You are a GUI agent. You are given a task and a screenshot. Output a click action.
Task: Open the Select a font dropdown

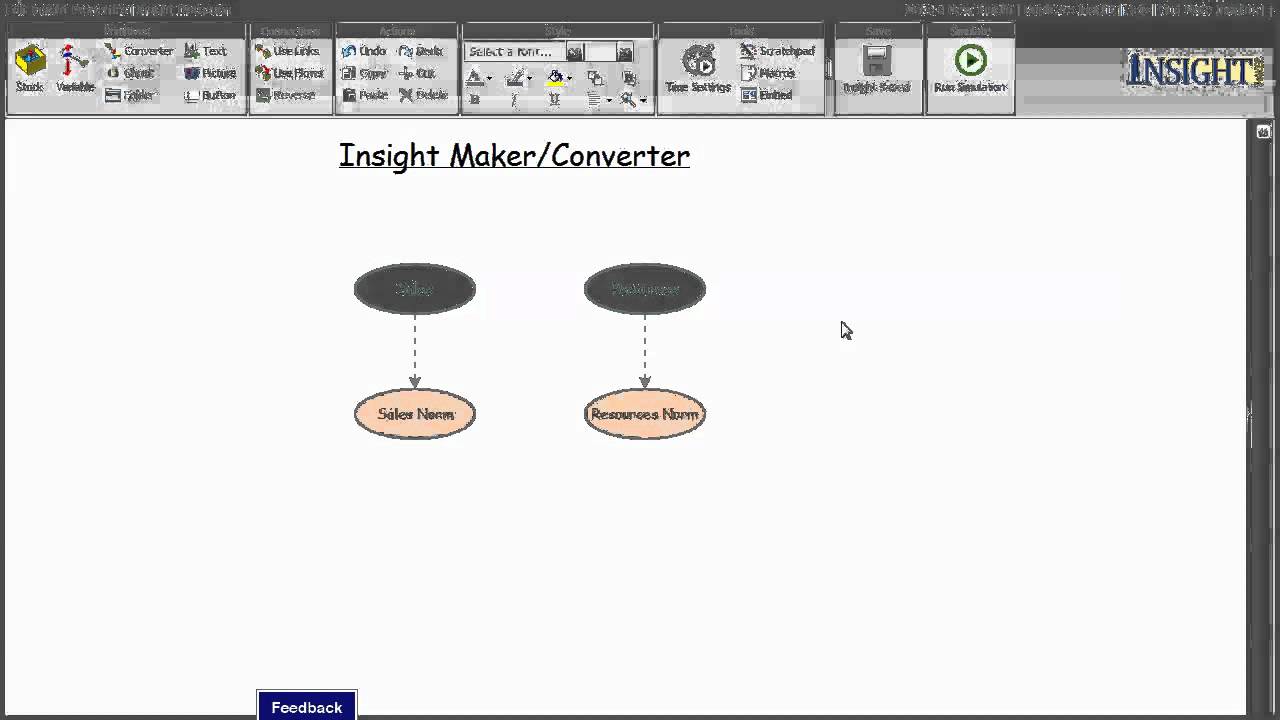tap(525, 52)
